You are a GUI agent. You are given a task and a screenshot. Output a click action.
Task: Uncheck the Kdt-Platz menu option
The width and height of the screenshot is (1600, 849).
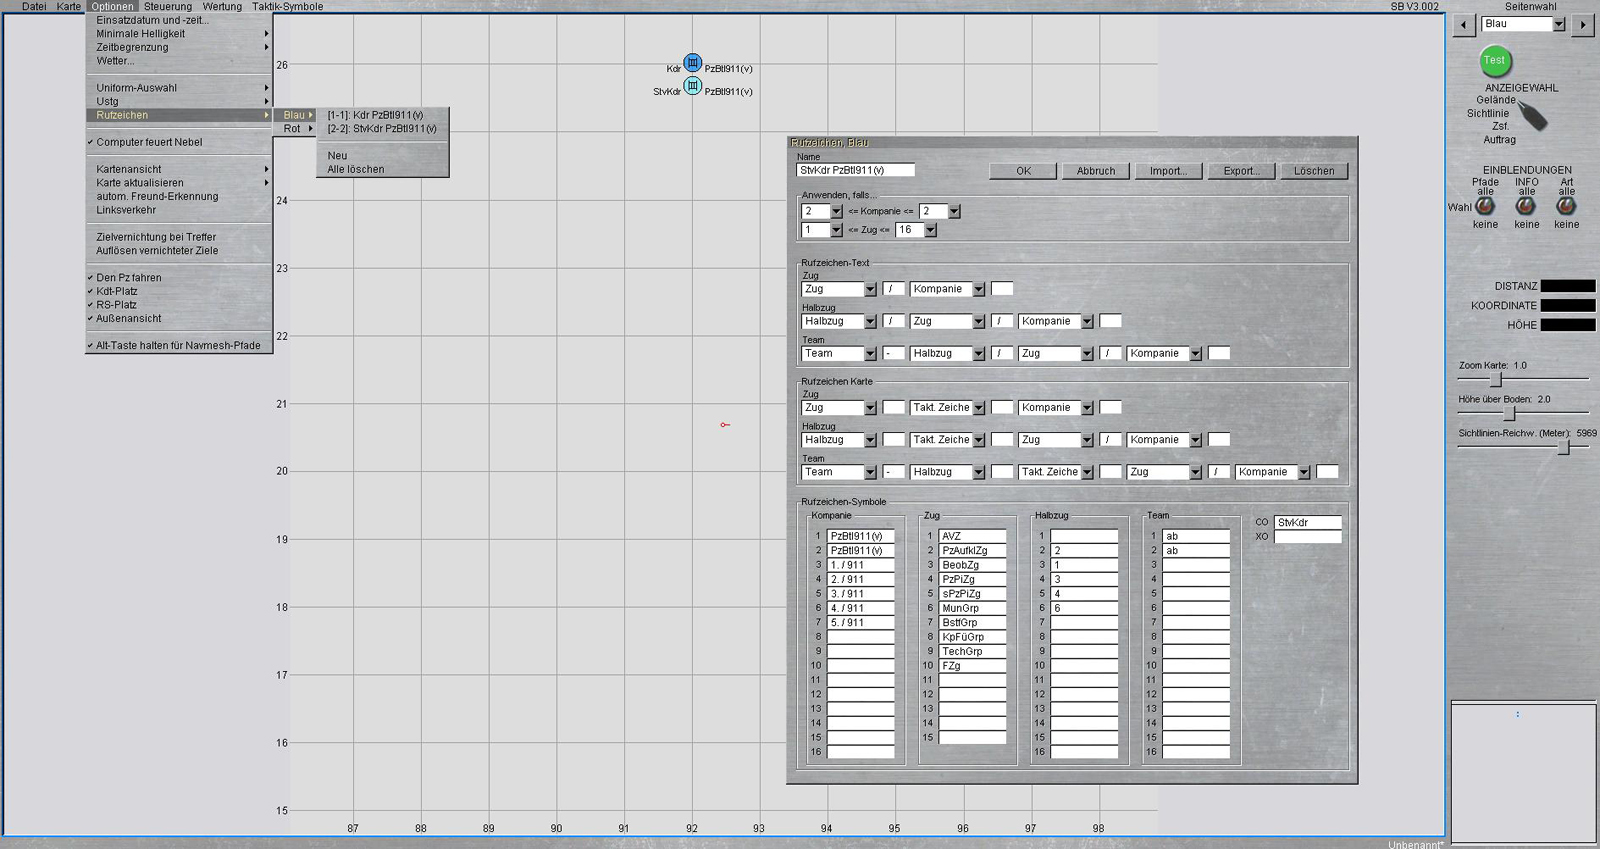pos(117,291)
